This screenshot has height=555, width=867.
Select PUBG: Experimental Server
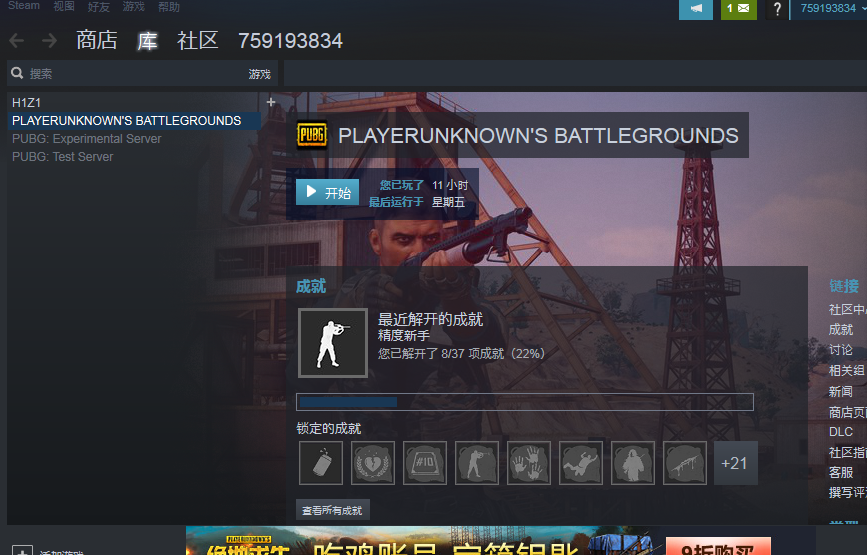pyautogui.click(x=87, y=139)
